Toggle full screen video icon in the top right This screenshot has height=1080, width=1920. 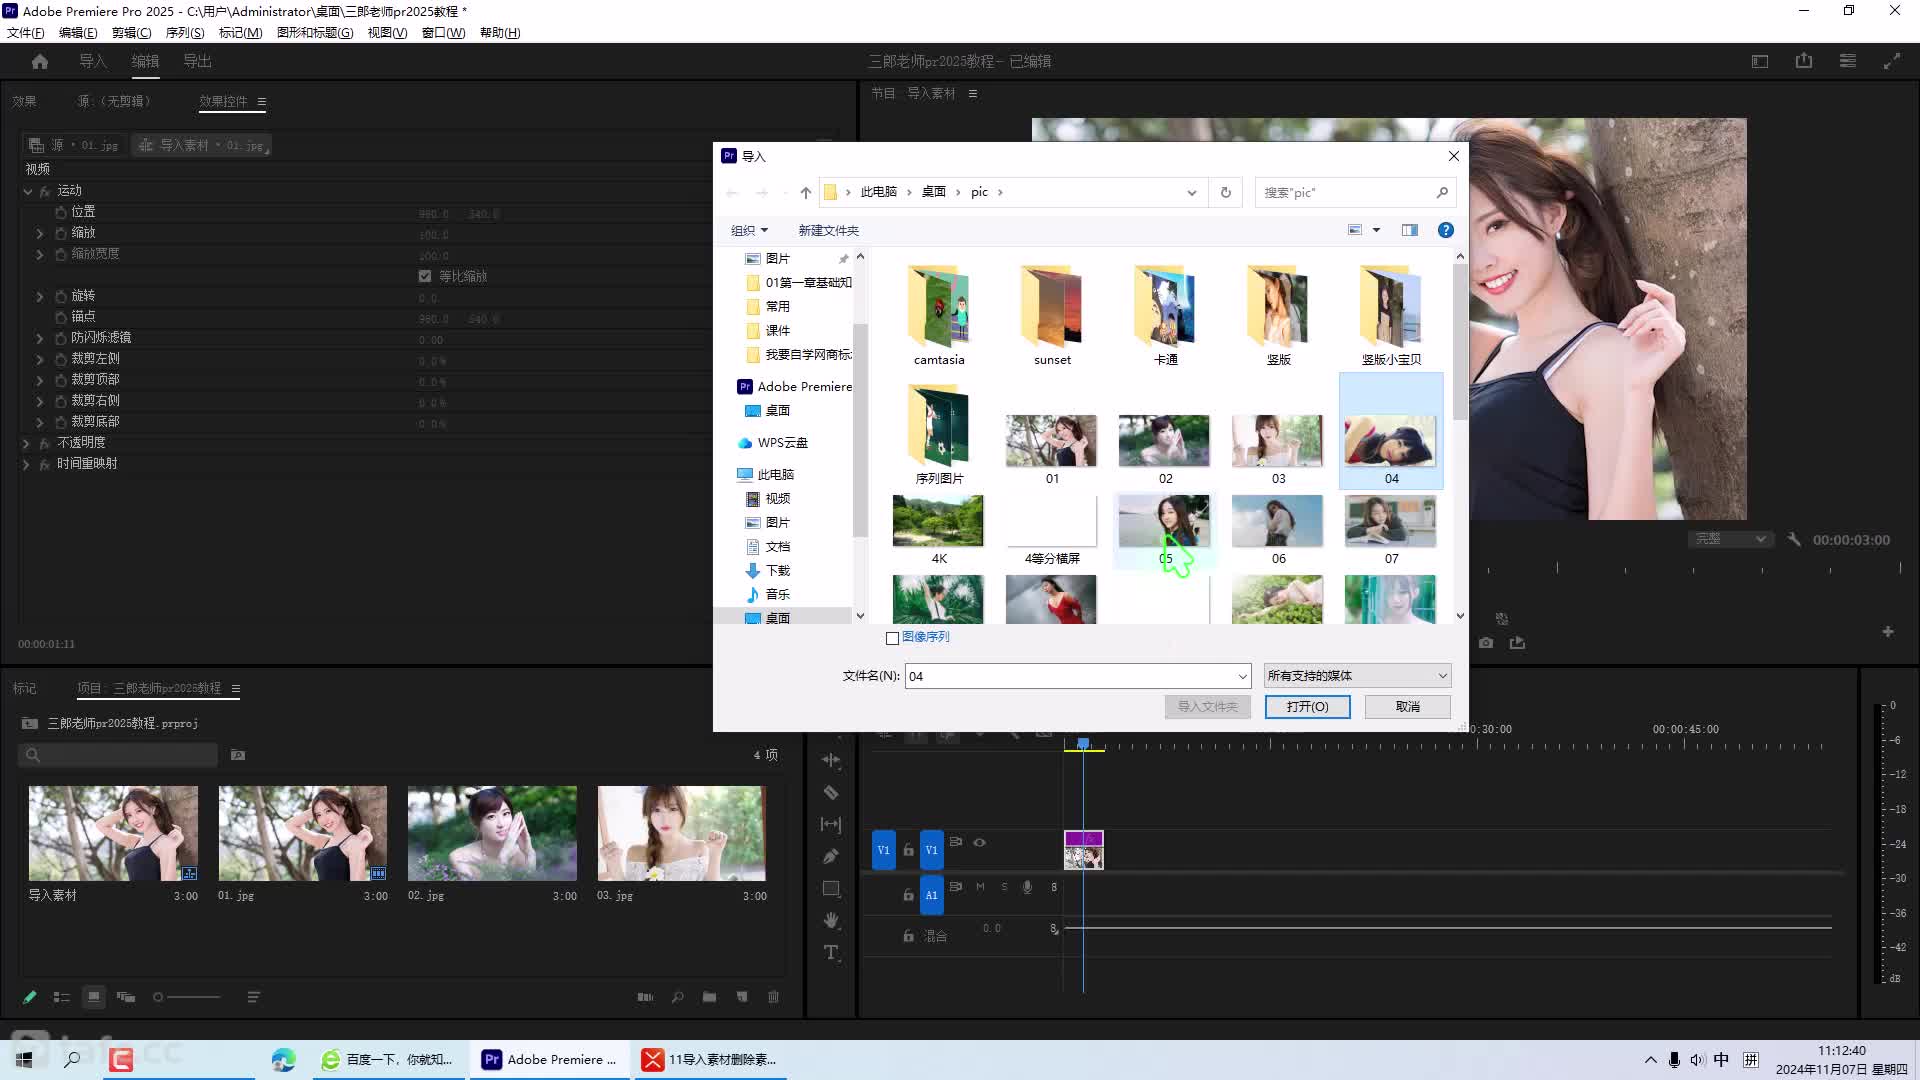click(1892, 61)
